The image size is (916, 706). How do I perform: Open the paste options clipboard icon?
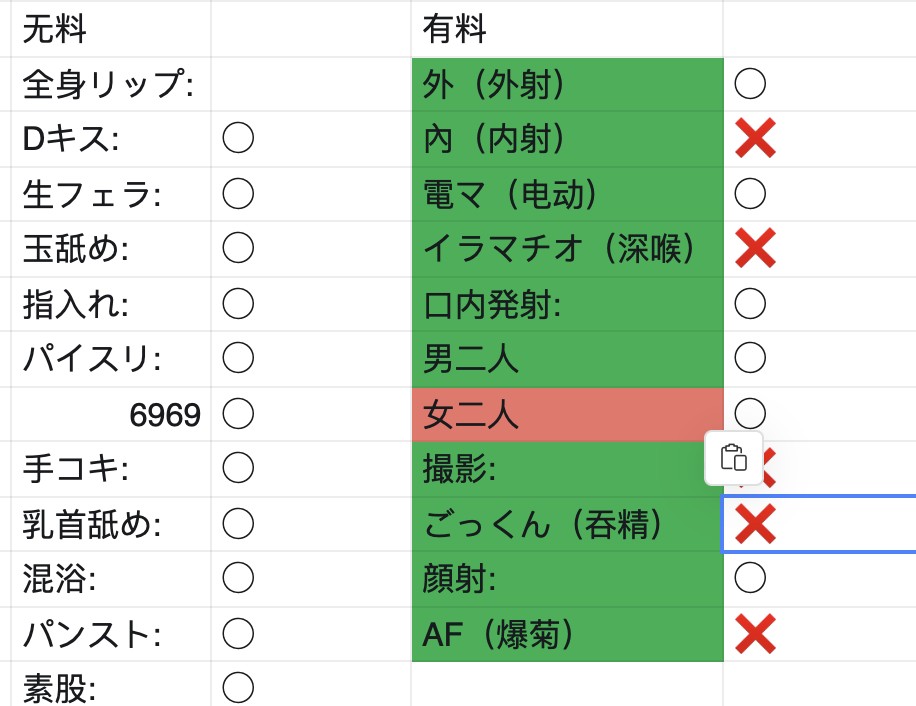pos(734,458)
